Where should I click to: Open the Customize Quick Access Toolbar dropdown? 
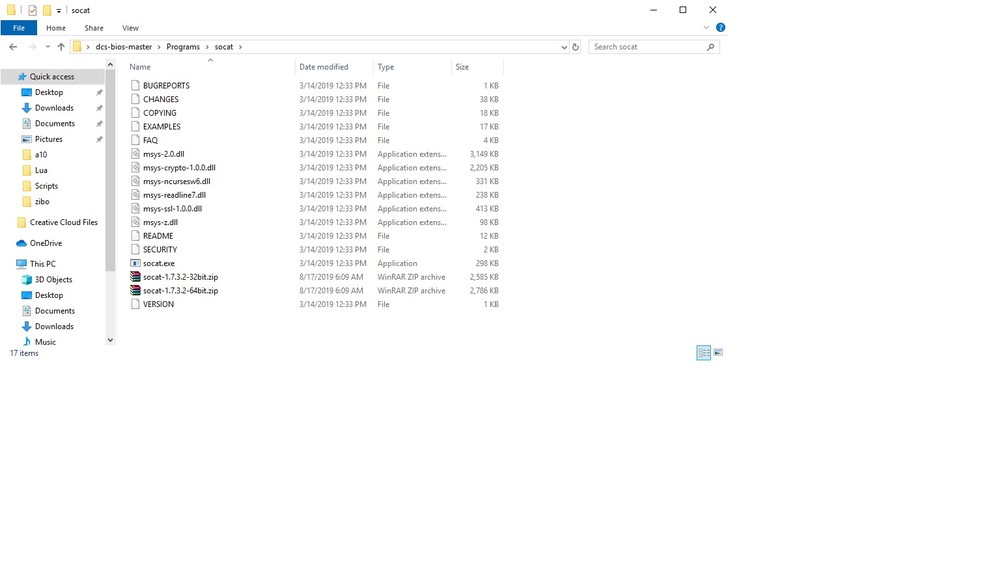[59, 10]
